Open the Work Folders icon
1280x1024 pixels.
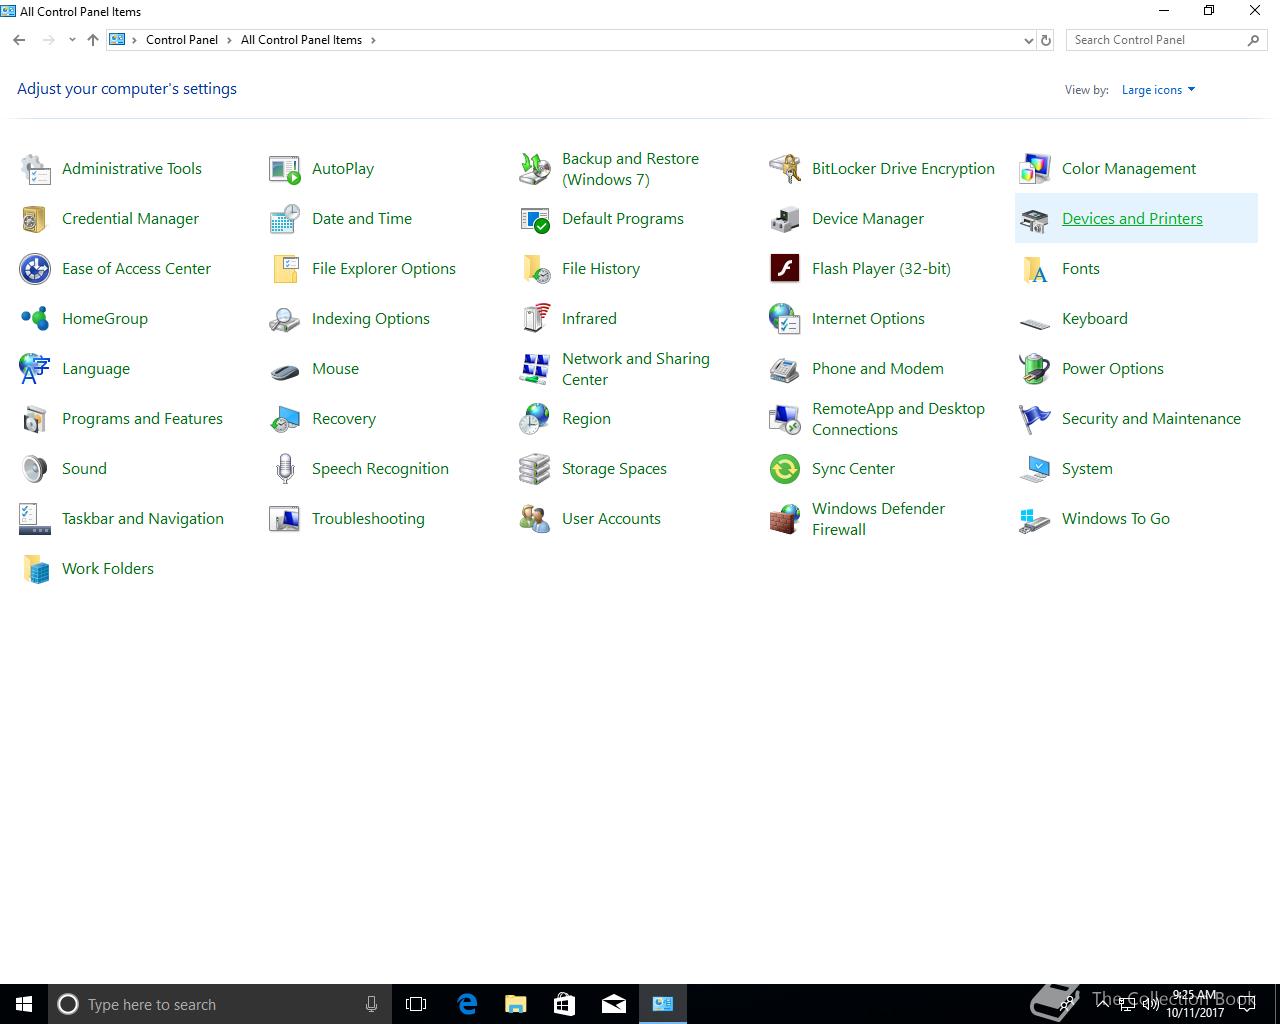click(35, 569)
